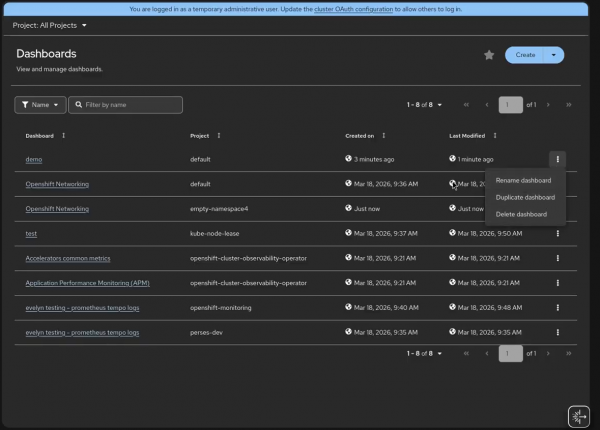Sort table by Created on column

pyautogui.click(x=384, y=135)
